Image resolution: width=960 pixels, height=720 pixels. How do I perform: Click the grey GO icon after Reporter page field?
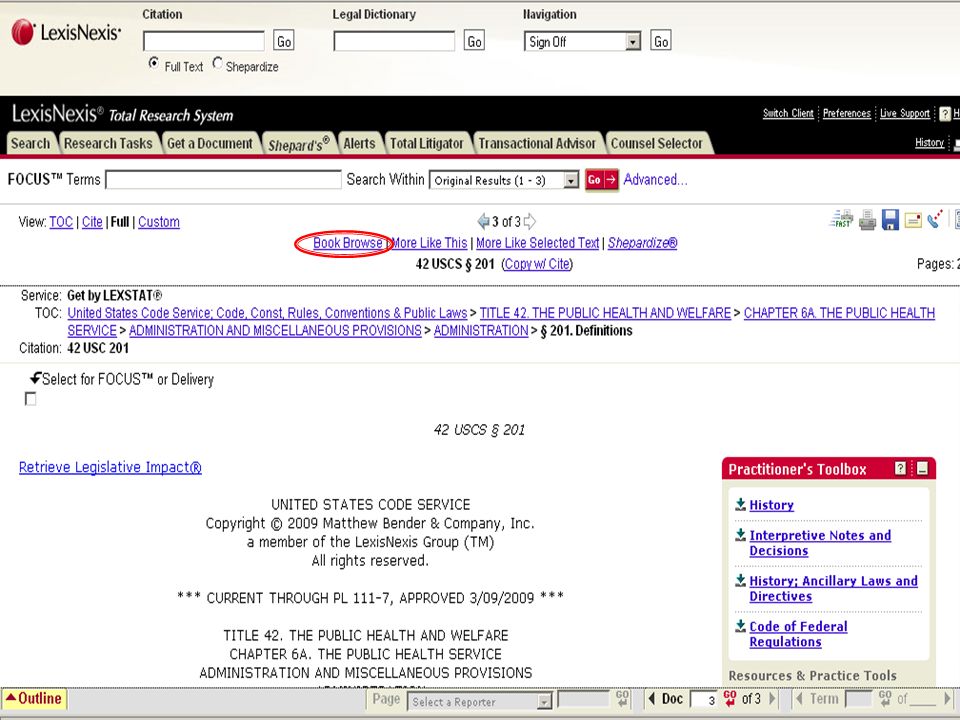[x=623, y=699]
